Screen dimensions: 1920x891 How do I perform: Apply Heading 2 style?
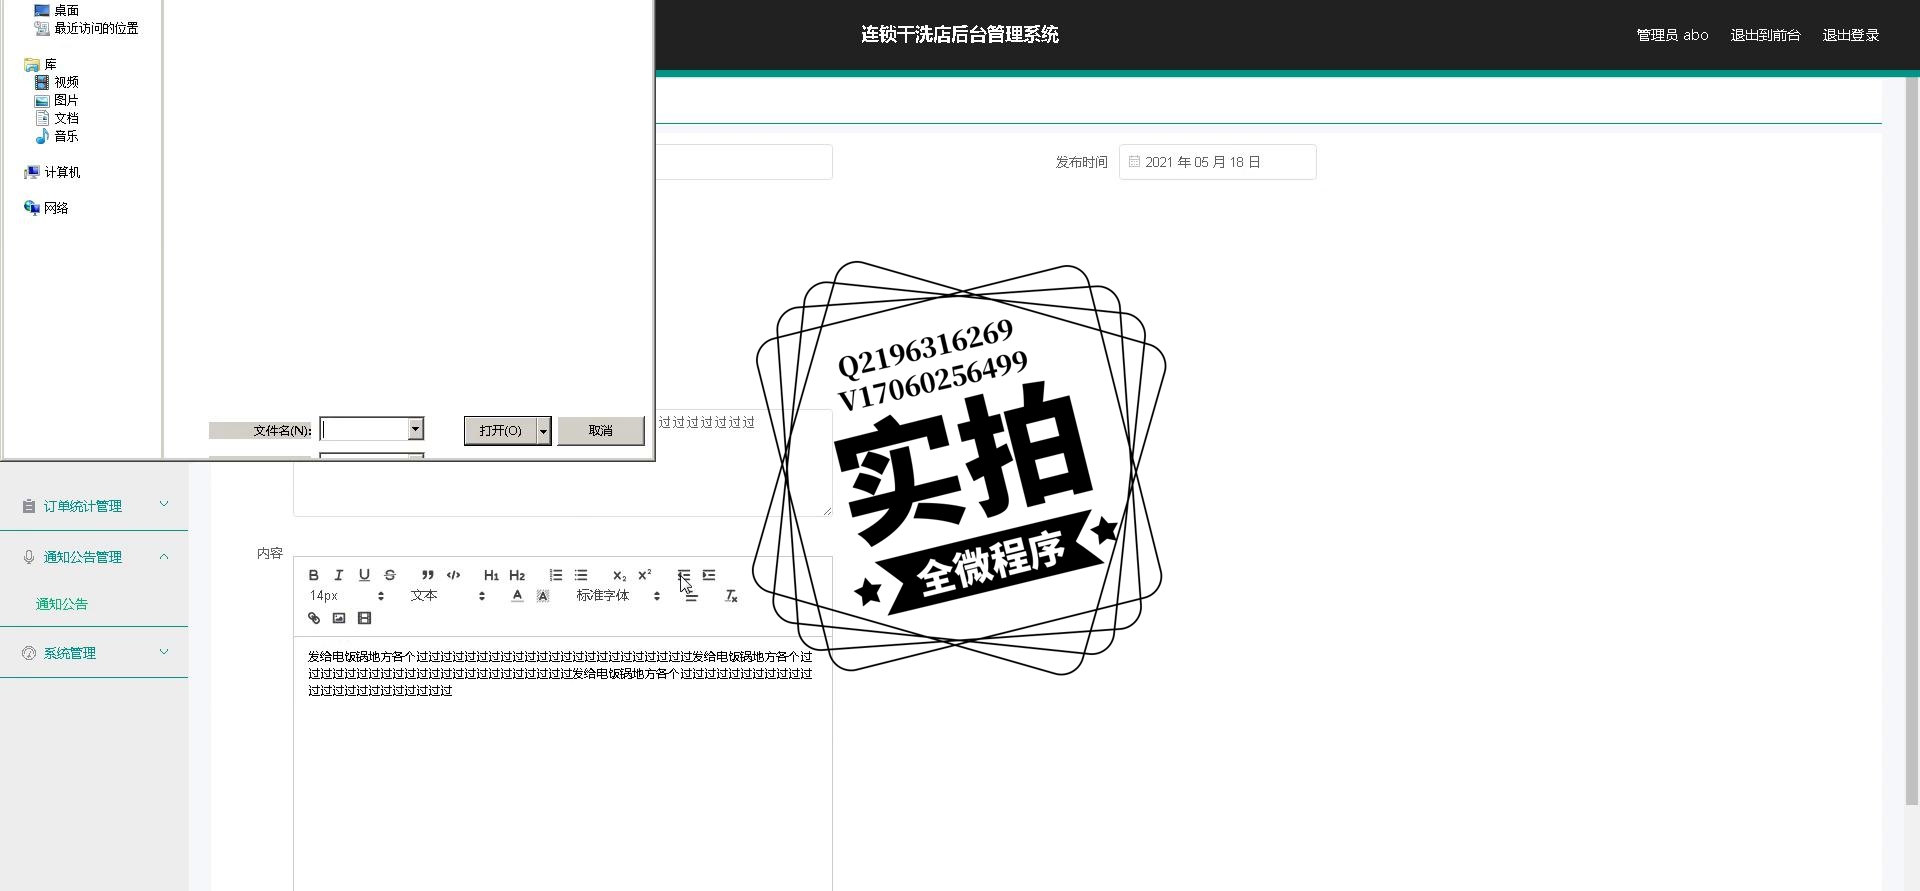point(517,575)
